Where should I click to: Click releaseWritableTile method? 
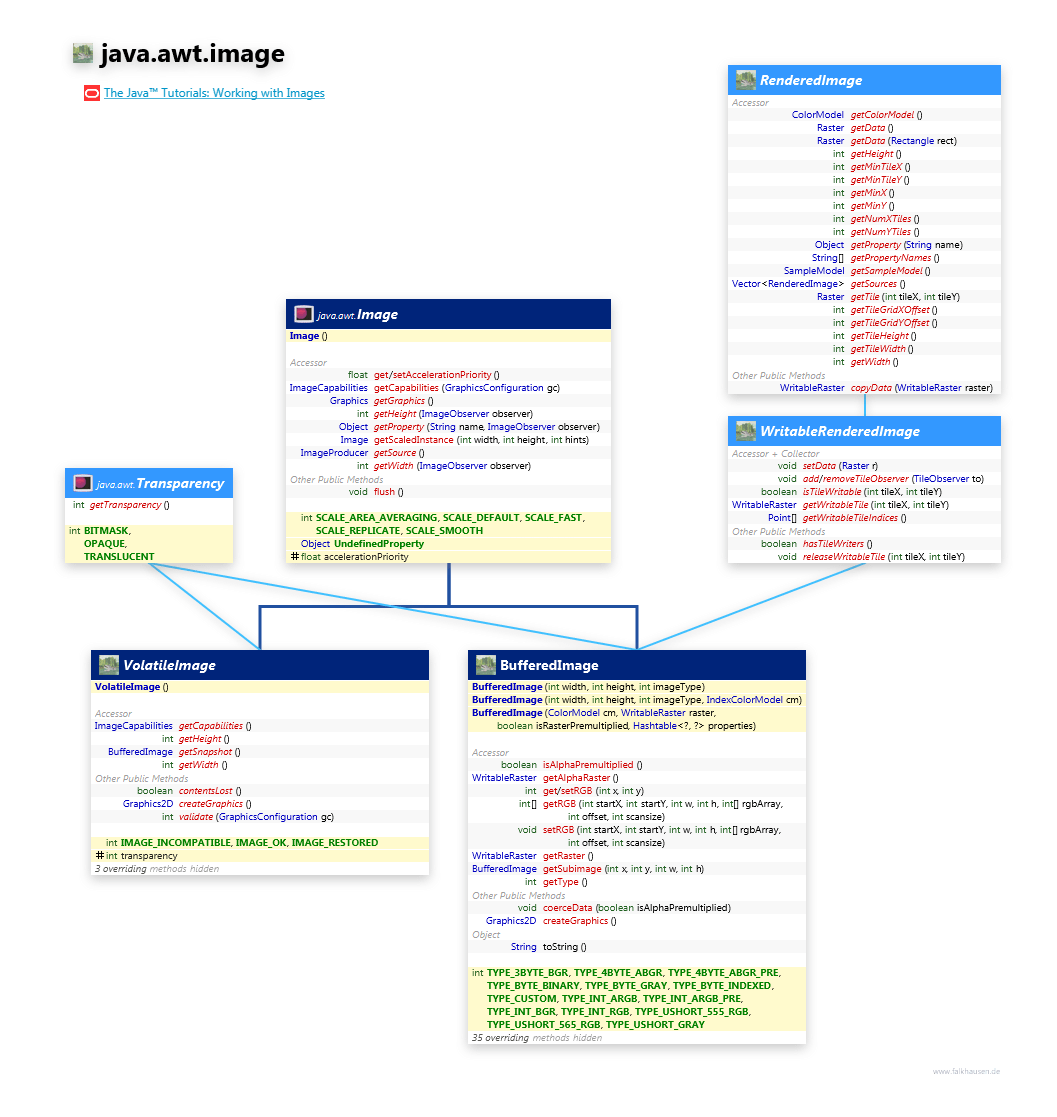843,557
